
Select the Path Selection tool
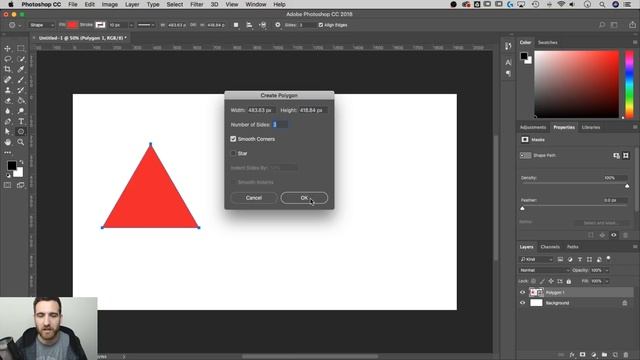point(7,131)
